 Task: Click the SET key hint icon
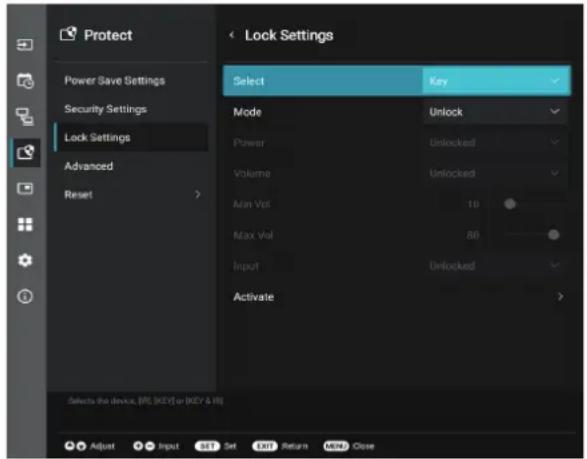tap(207, 446)
